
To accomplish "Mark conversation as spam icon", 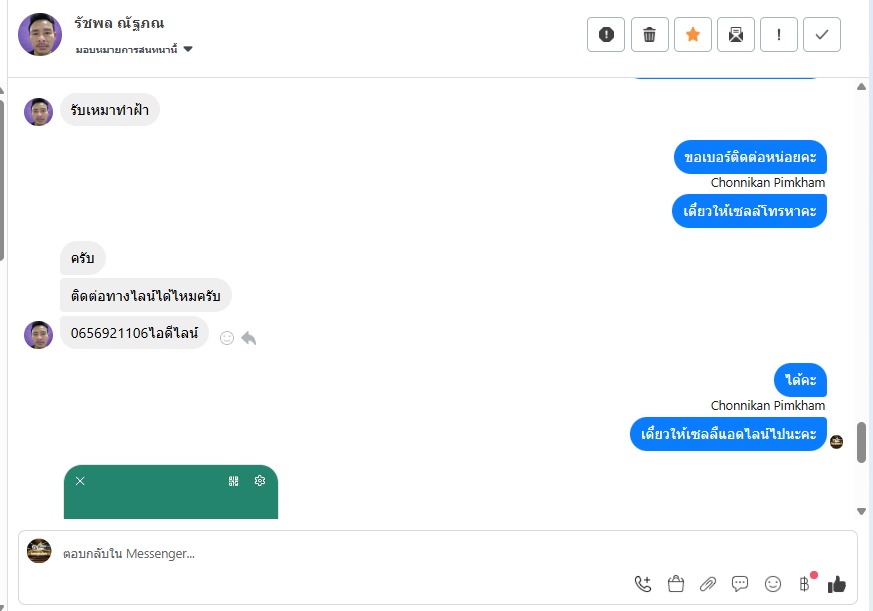I will pos(606,35).
